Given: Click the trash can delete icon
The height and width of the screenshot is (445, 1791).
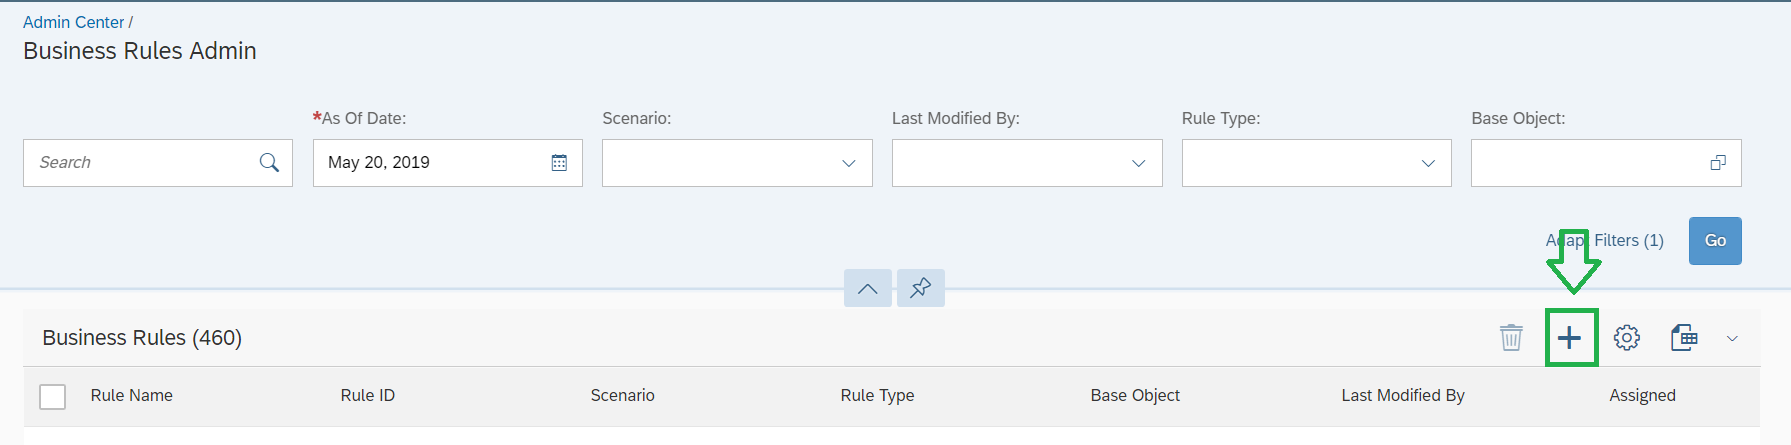Looking at the screenshot, I should 1511,338.
